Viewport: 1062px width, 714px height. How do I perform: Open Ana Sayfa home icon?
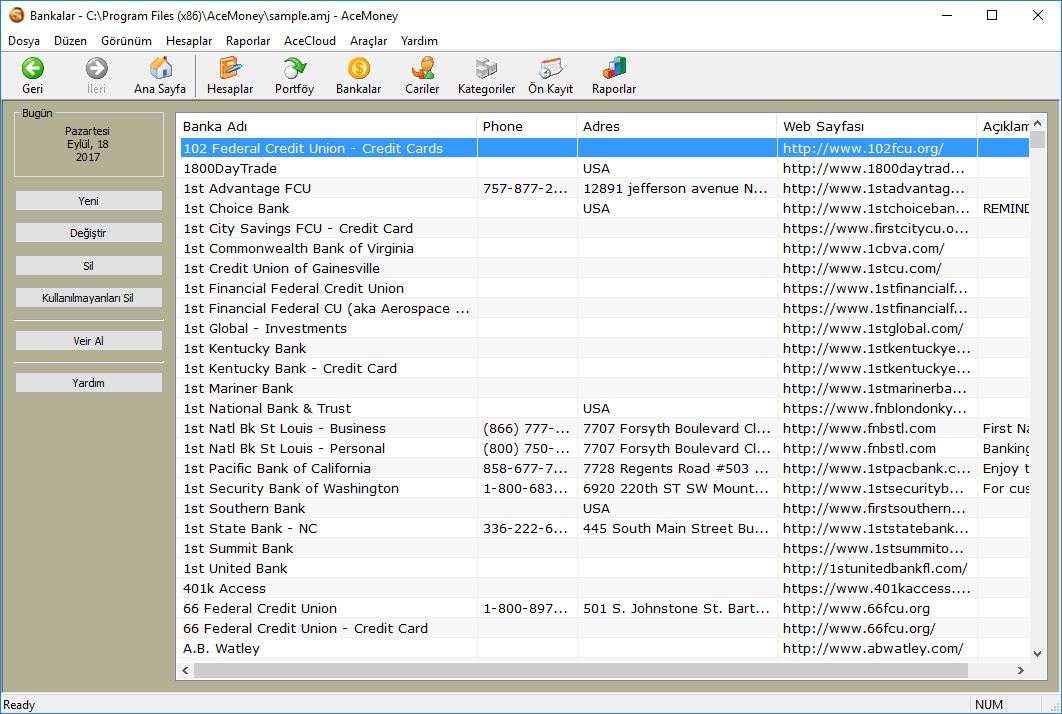pyautogui.click(x=161, y=68)
